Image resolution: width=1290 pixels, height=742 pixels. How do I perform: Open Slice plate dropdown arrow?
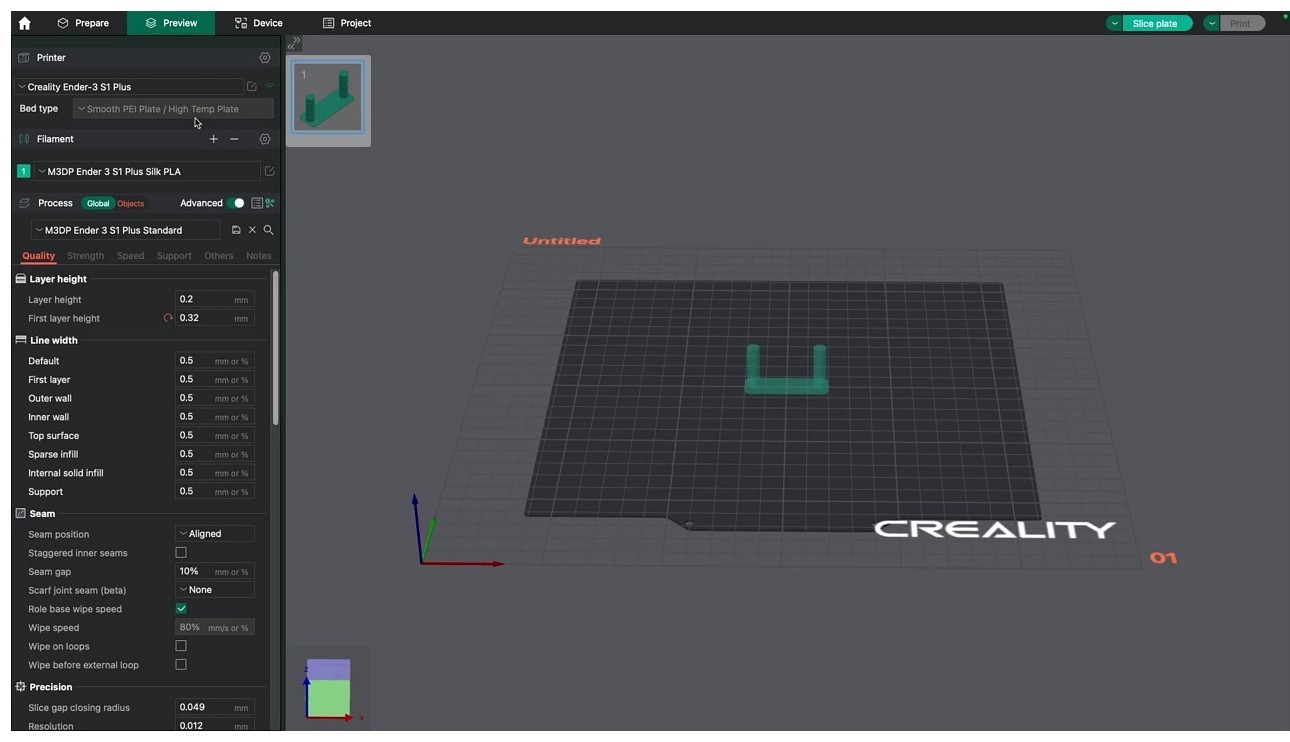pos(1115,23)
